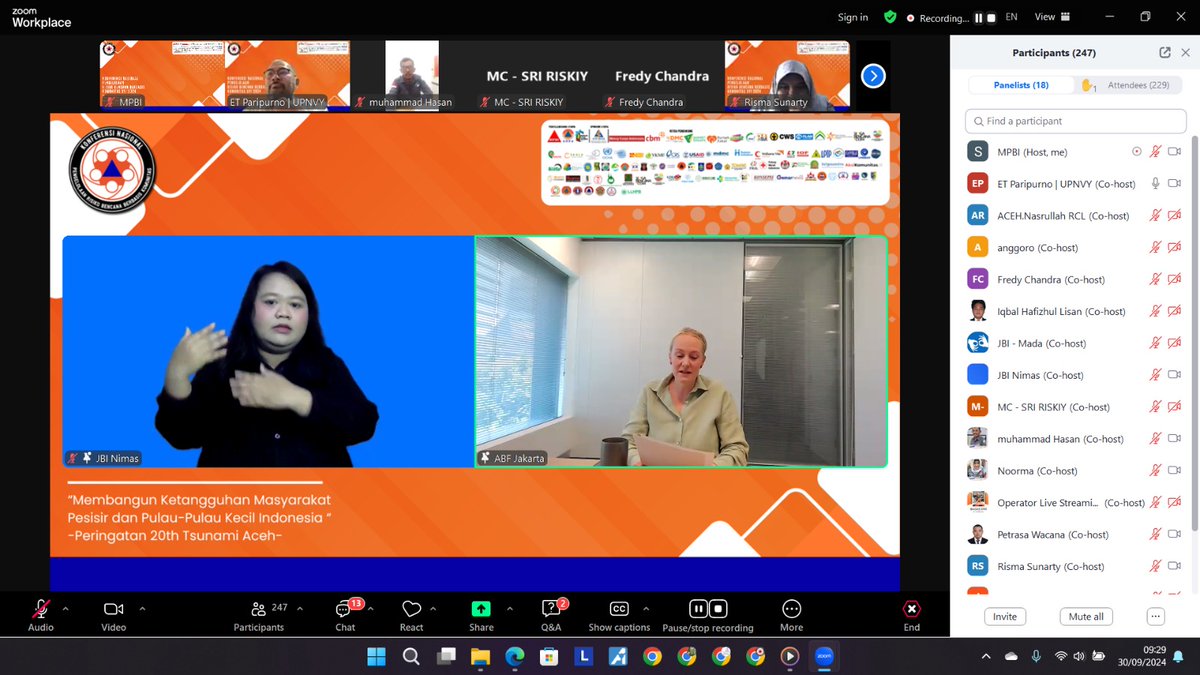
Task: Toggle microphone for ET Paripurno | UPNVY
Action: (x=1155, y=184)
